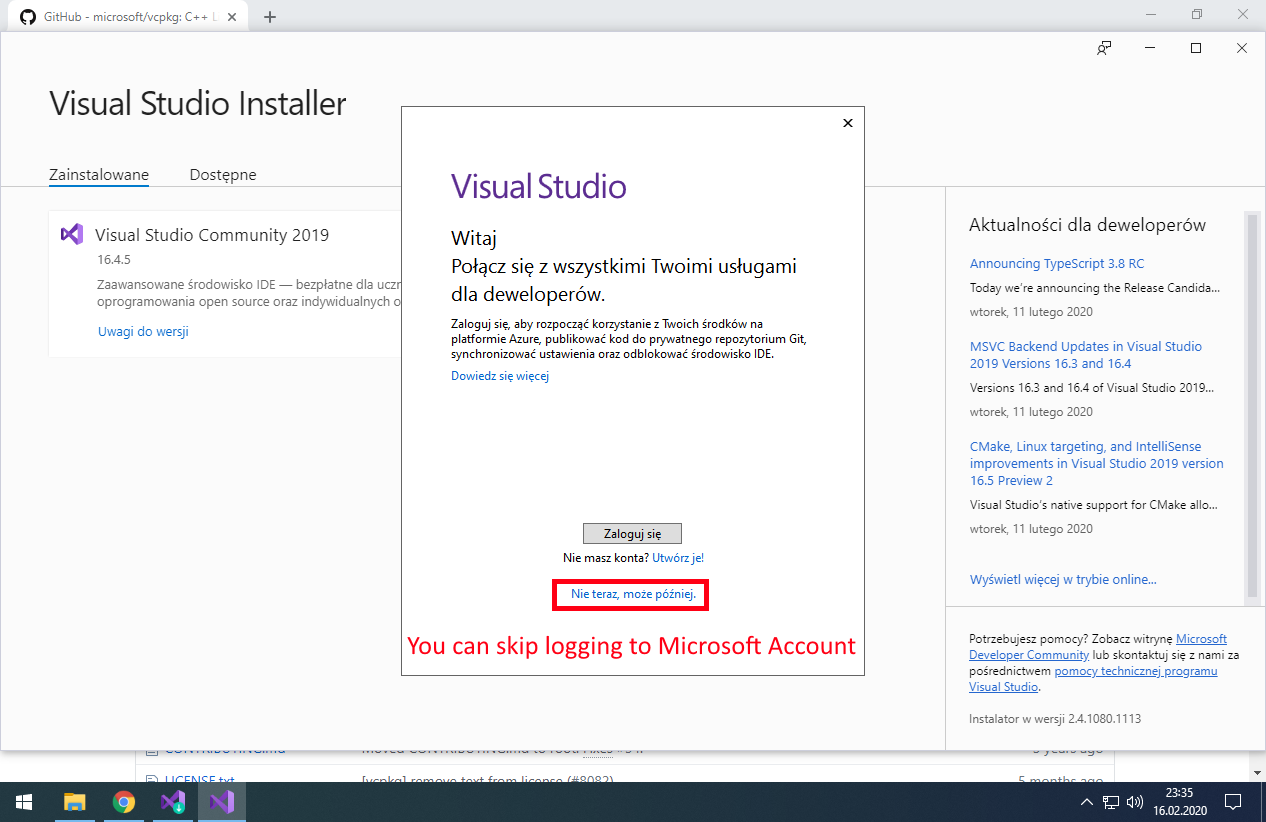1266x822 pixels.
Task: Open the Dostępne tab
Action: point(222,174)
